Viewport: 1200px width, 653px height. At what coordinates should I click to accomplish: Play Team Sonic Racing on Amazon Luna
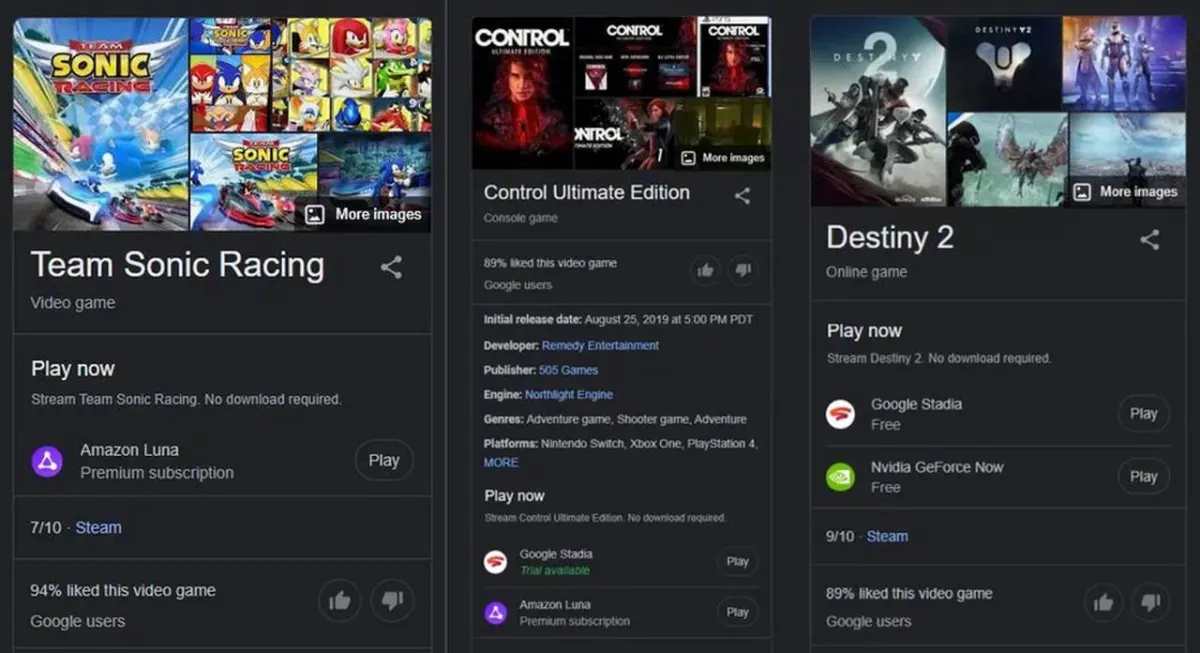[384, 461]
